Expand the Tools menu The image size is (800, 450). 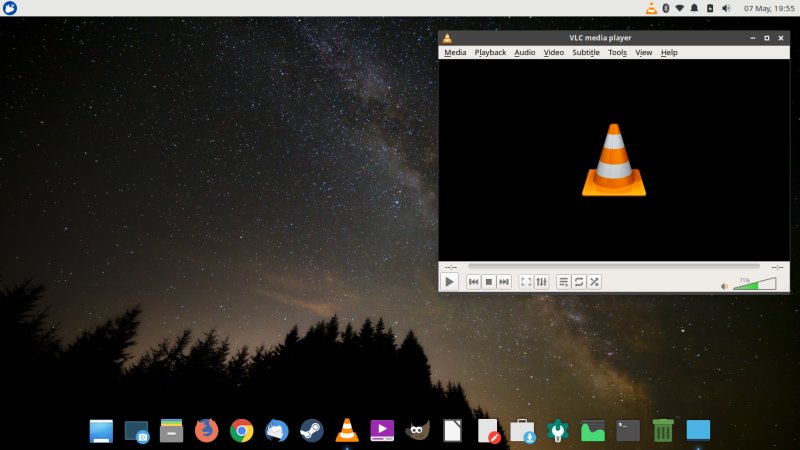617,52
